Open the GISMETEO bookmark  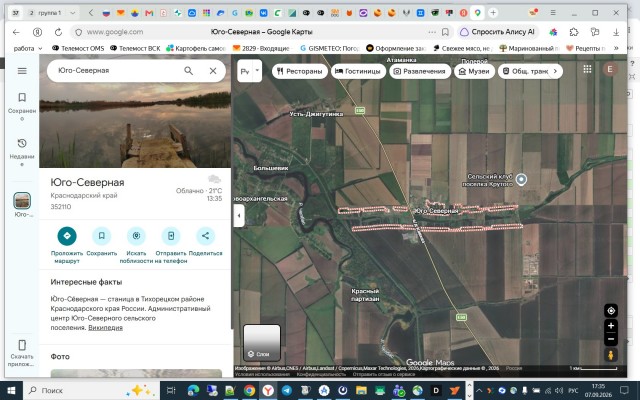point(329,48)
